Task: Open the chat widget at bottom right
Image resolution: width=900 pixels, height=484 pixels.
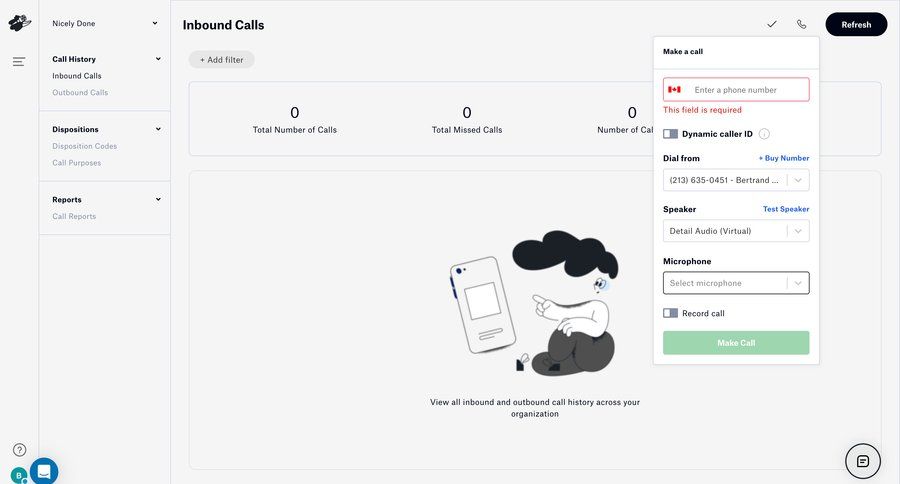Action: (x=863, y=461)
